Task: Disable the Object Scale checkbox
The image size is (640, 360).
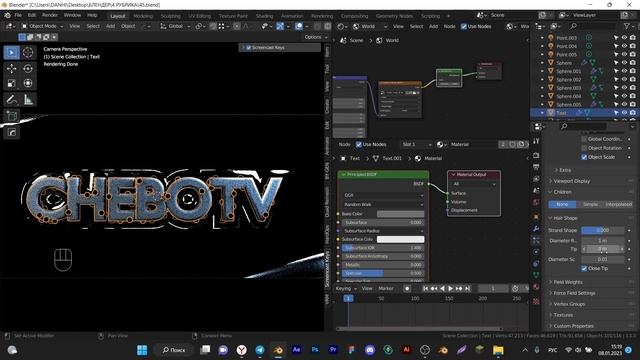Action: (584, 157)
